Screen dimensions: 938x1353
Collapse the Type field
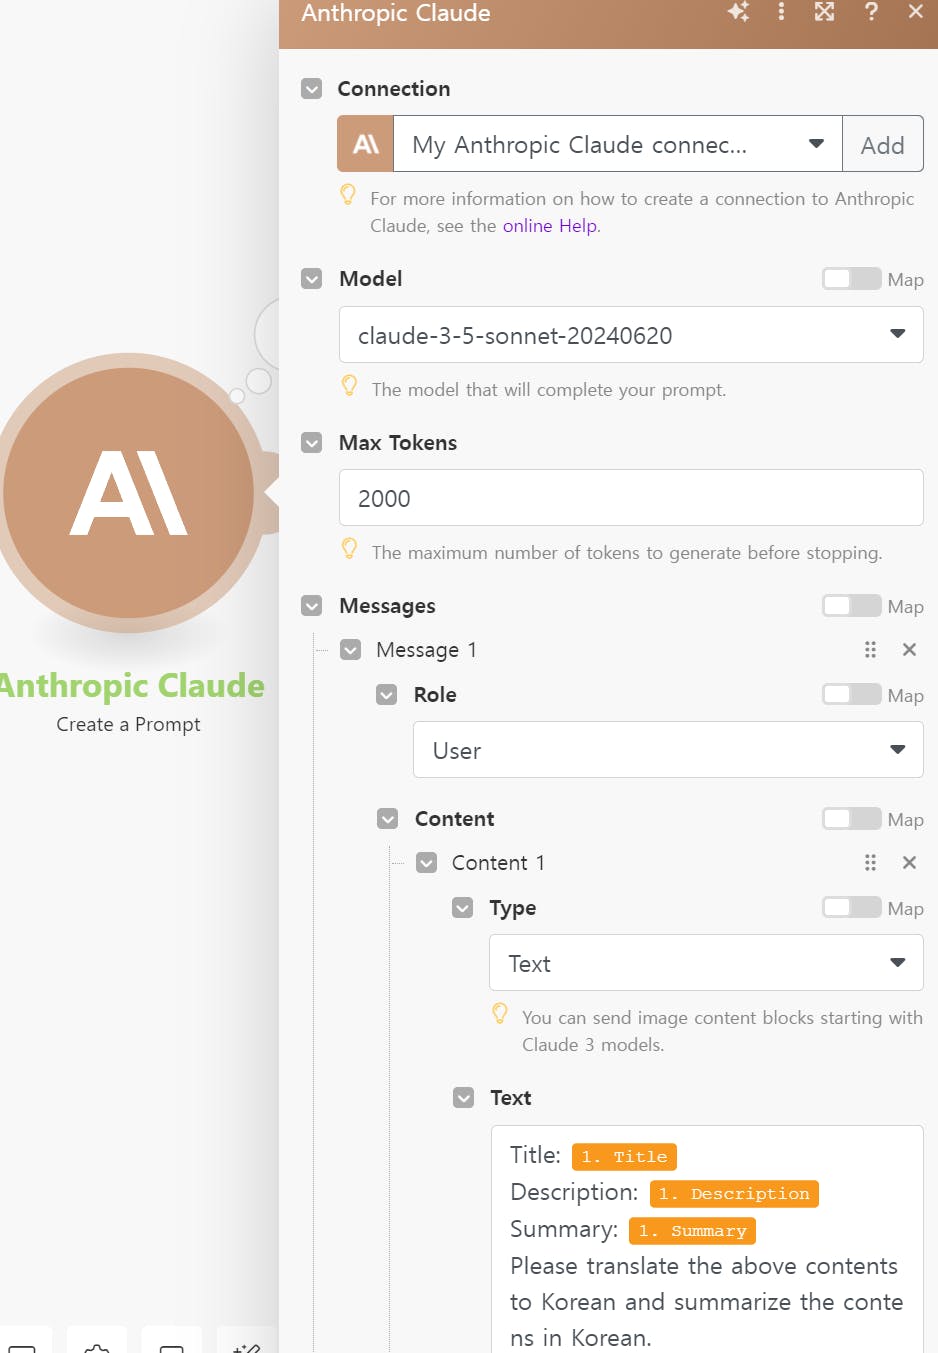(x=462, y=908)
